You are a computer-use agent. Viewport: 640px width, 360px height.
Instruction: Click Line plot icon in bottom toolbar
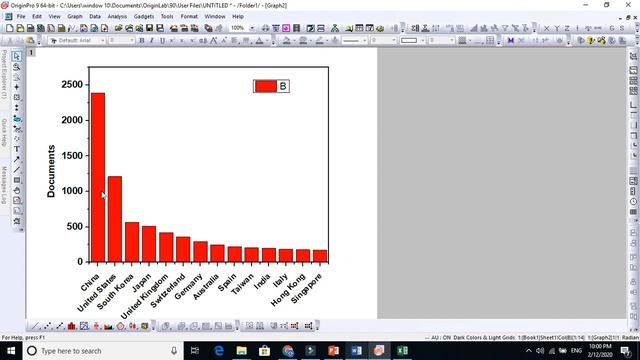[36, 326]
